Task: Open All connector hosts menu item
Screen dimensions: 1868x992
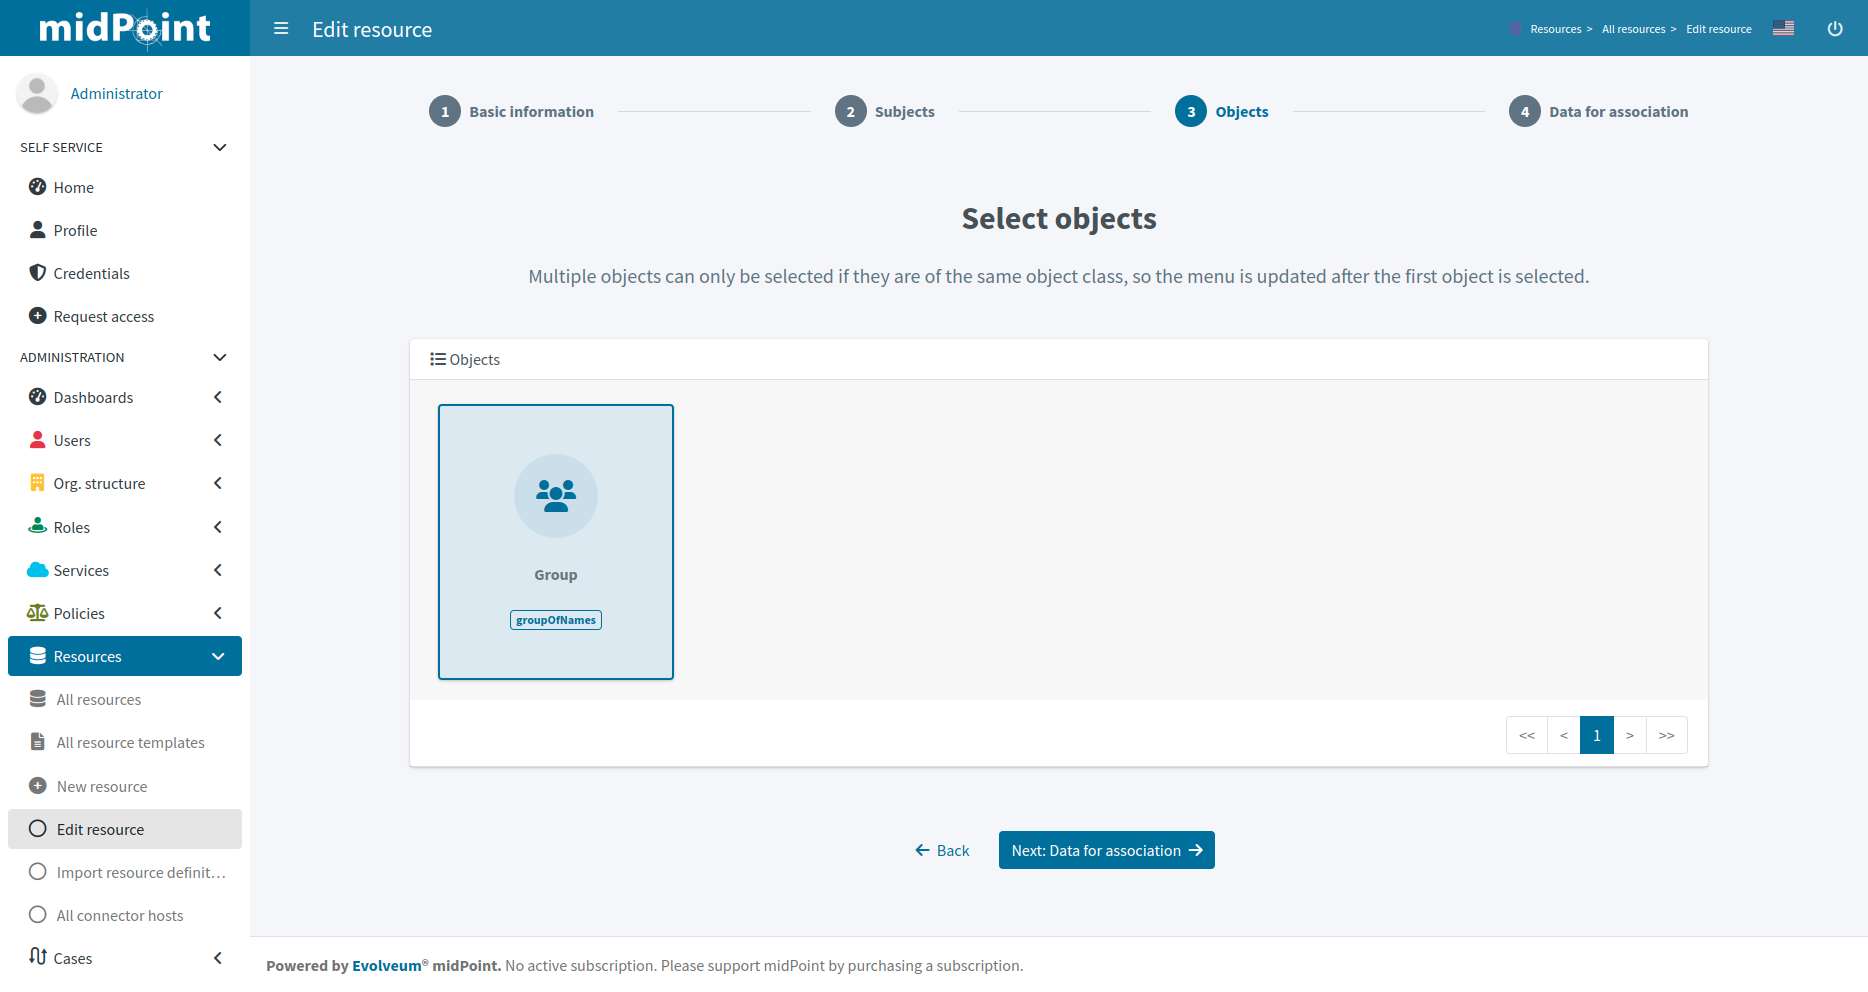Action: [x=120, y=915]
